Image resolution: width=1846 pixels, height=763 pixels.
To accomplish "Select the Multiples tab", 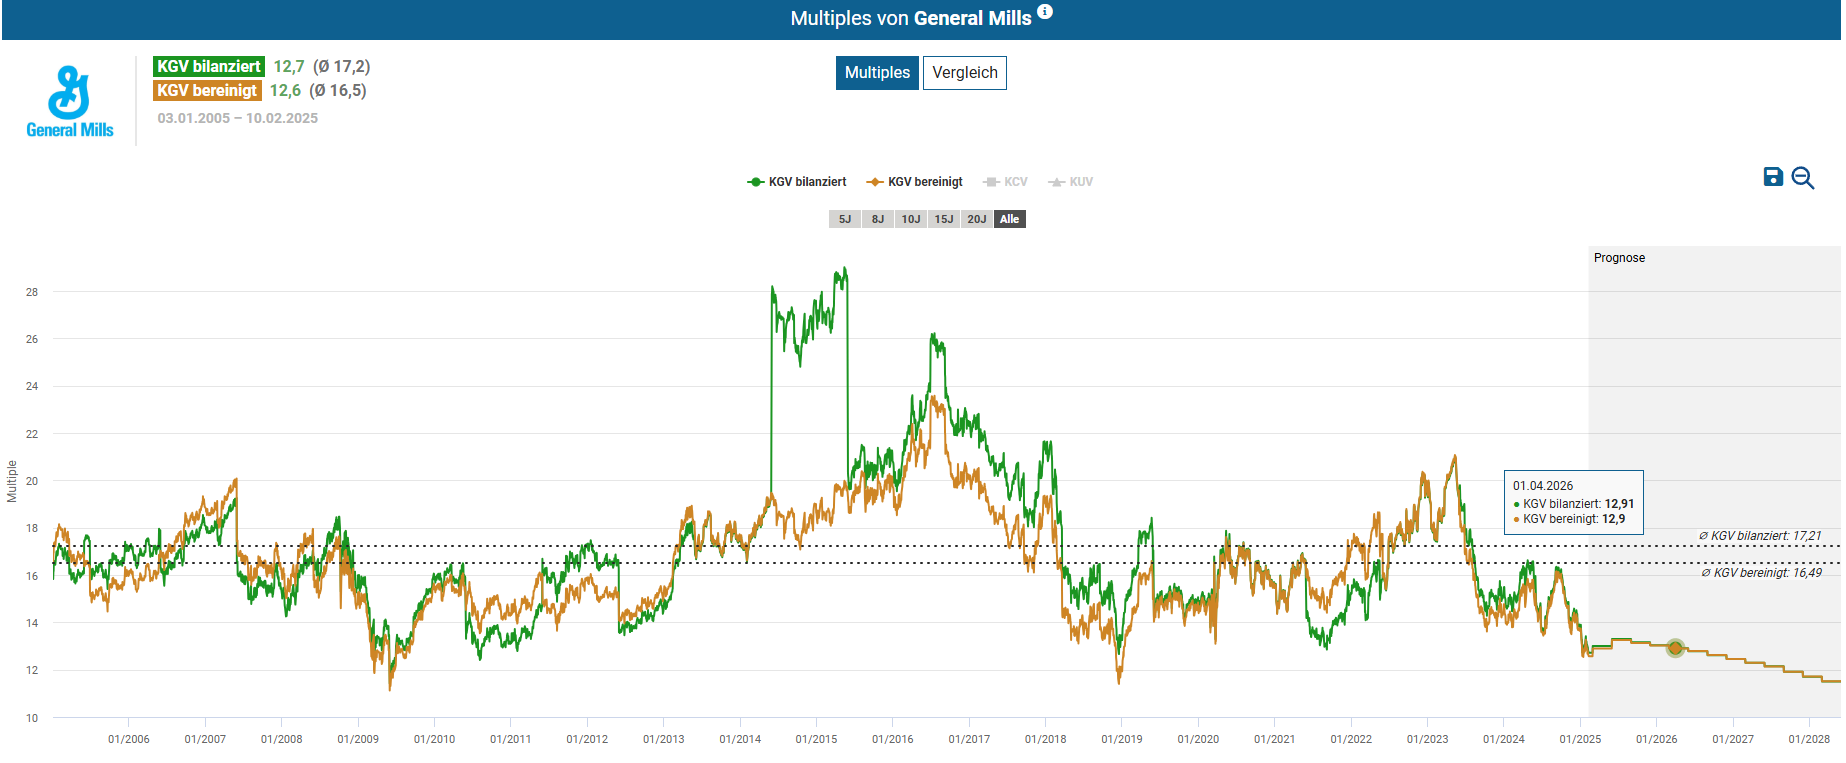I will pyautogui.click(x=877, y=73).
